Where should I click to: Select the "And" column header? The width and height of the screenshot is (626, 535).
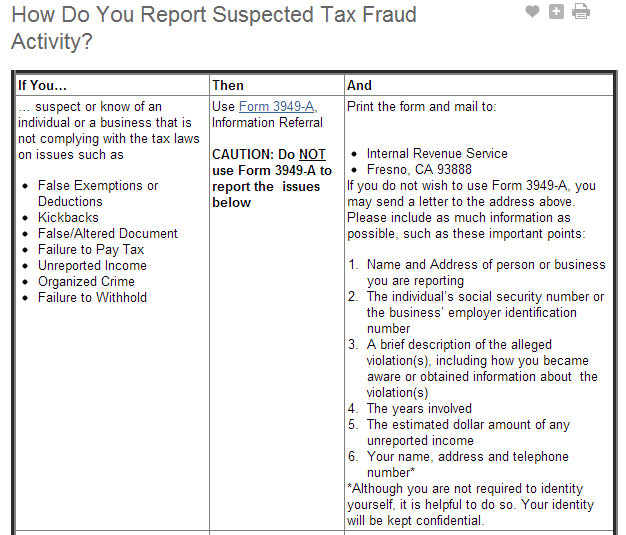(360, 85)
